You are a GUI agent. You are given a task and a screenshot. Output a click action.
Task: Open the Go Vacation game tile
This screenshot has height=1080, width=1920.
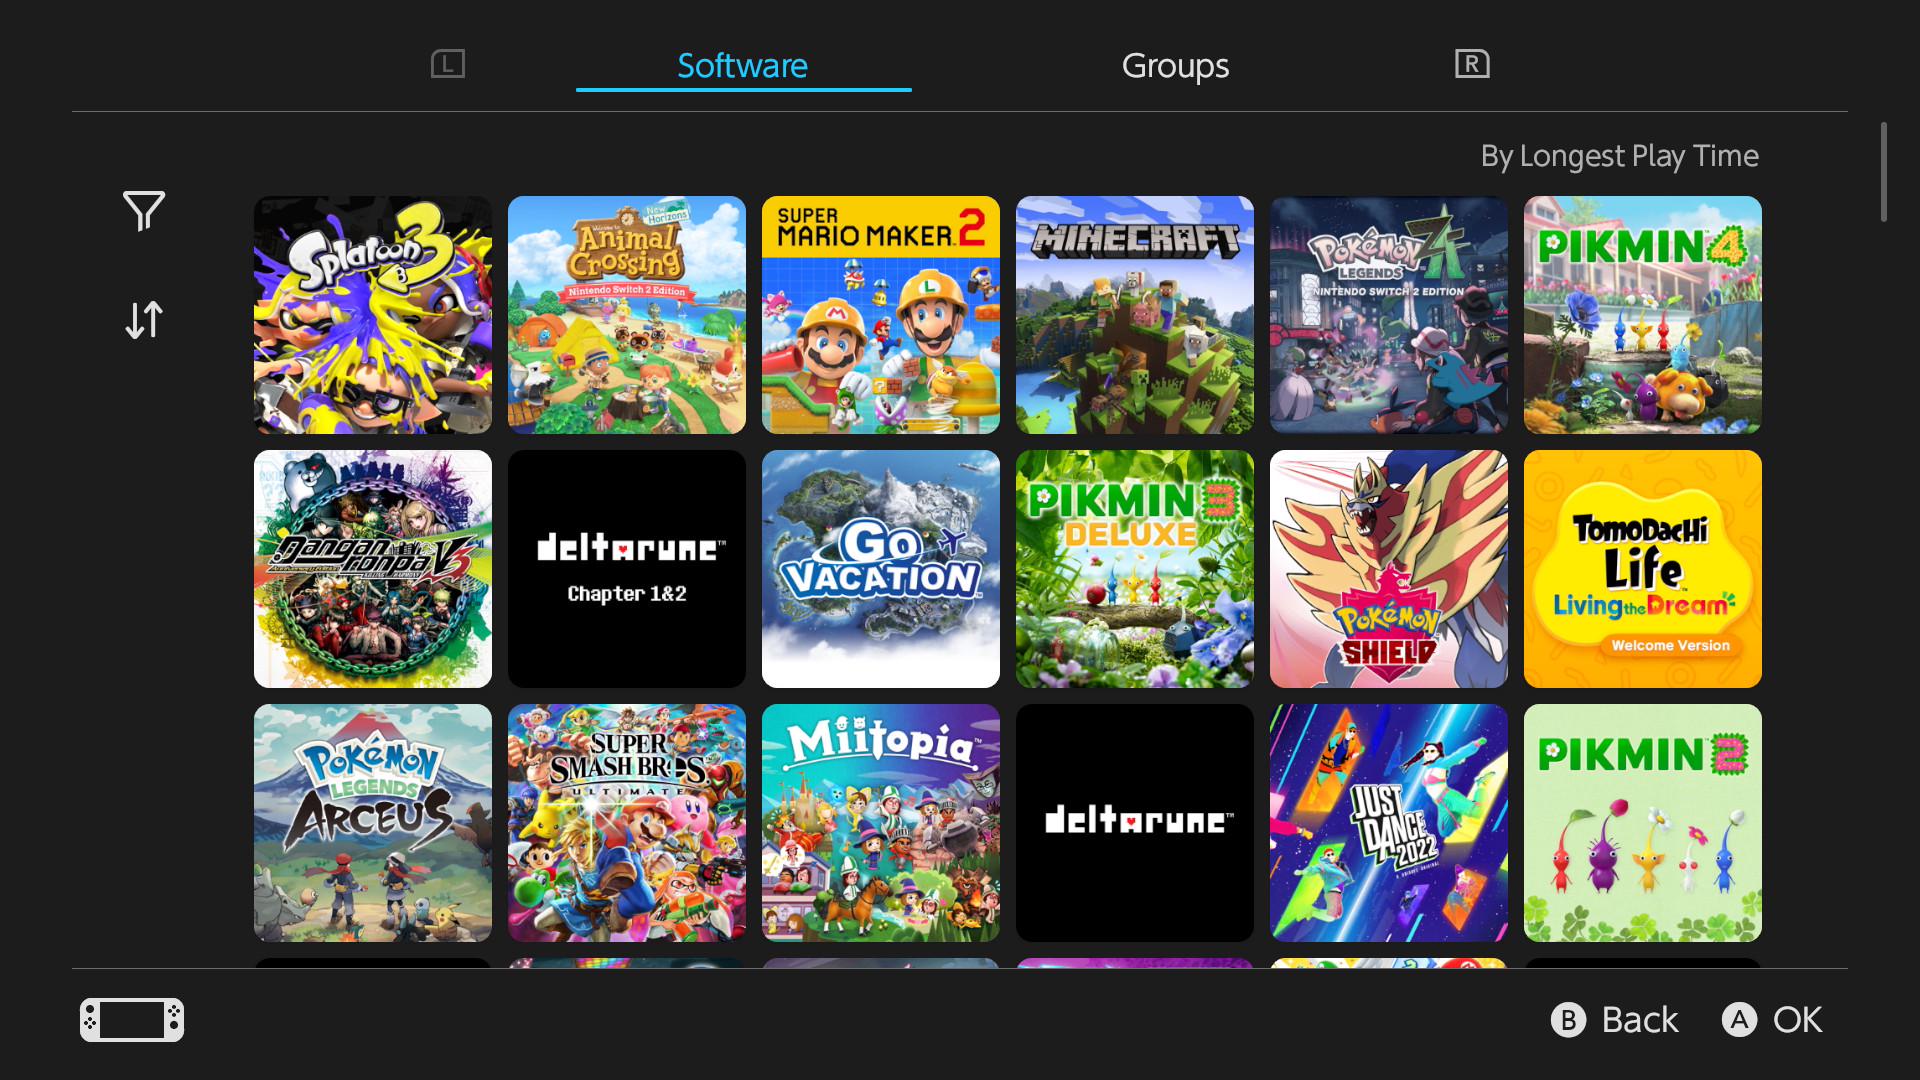coord(881,569)
